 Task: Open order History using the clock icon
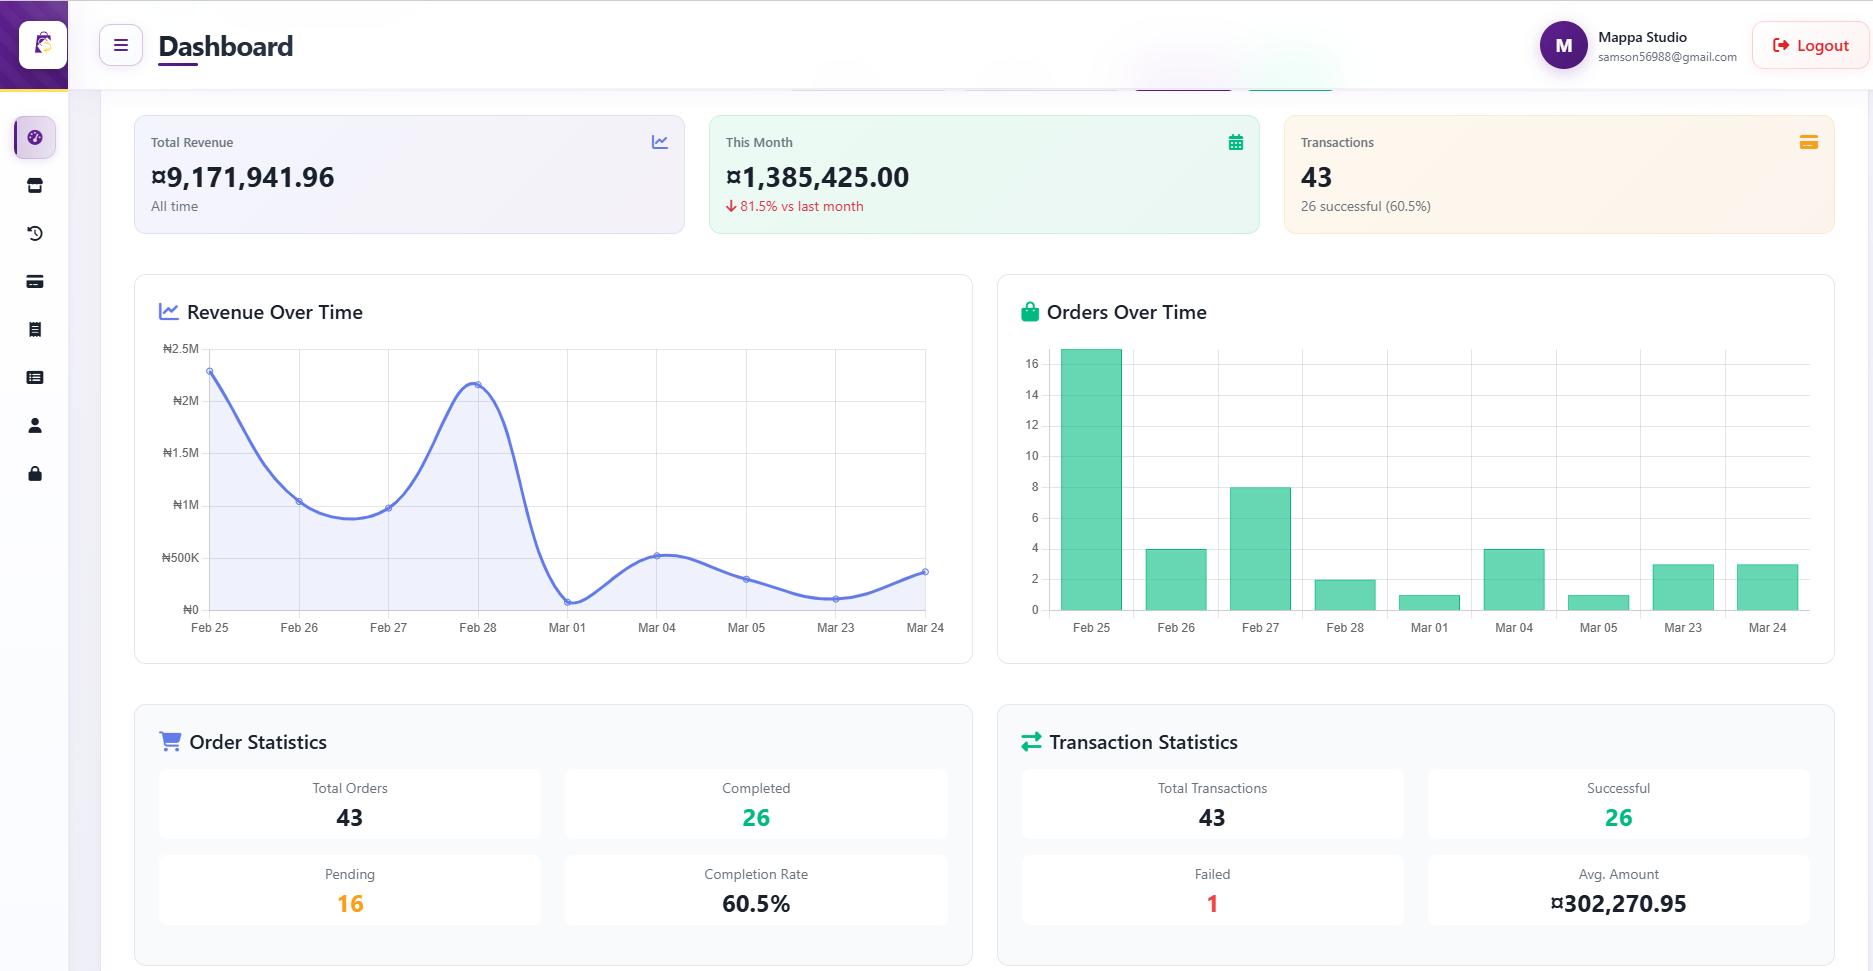34,233
